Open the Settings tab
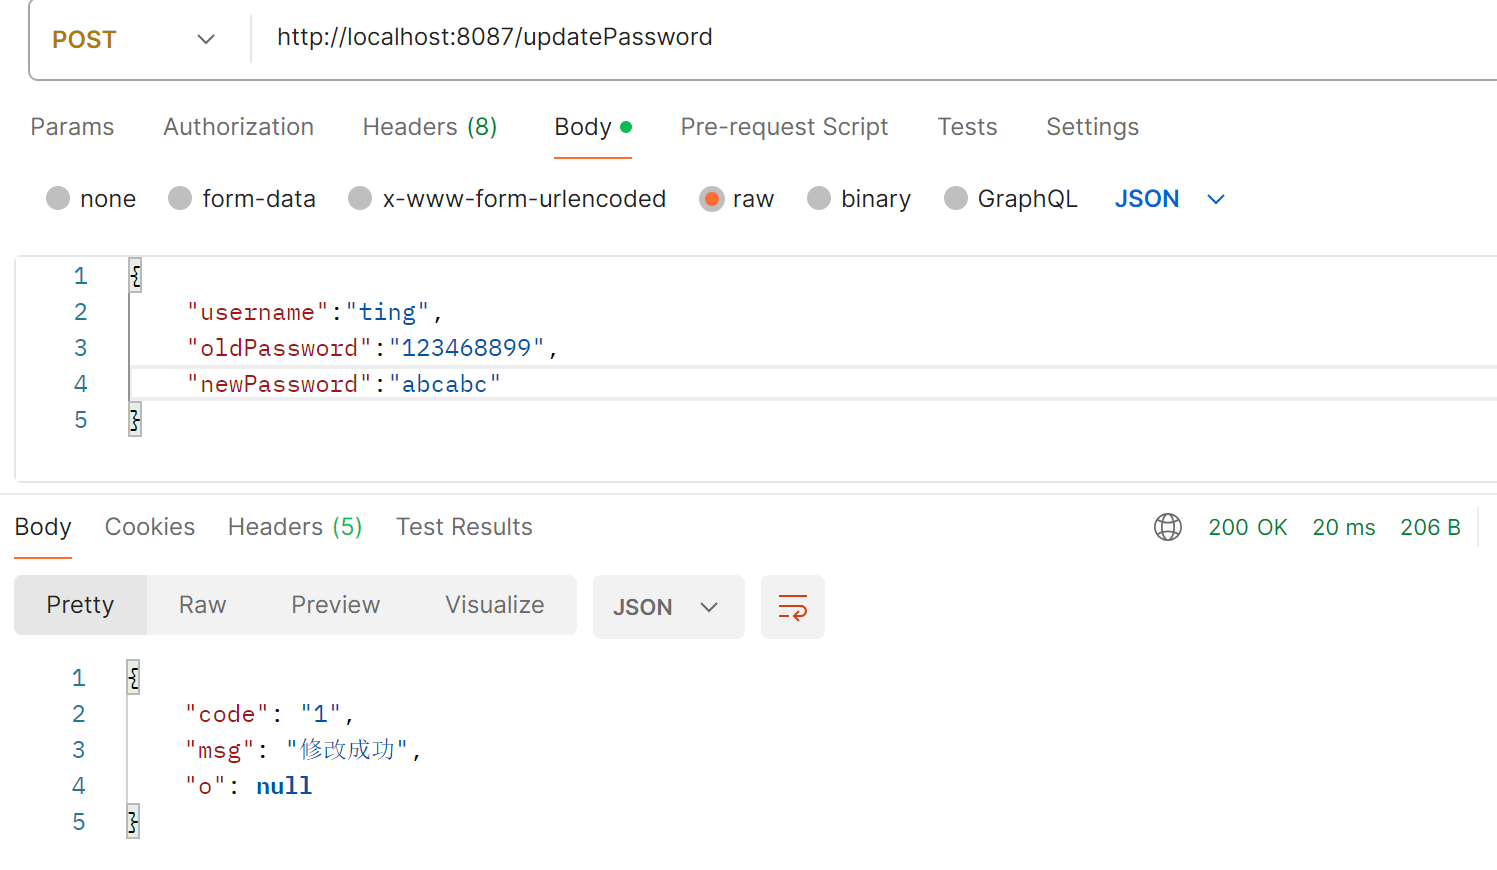The image size is (1497, 870). pyautogui.click(x=1092, y=127)
